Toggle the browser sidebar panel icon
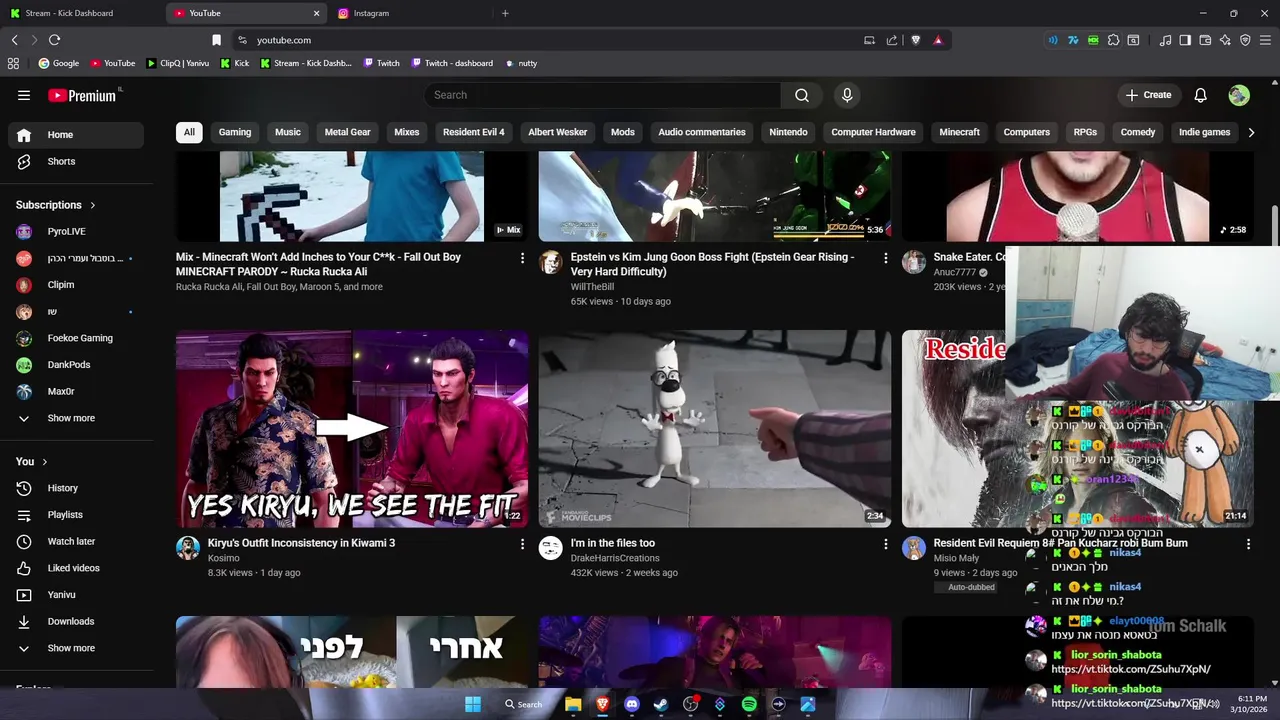This screenshot has height=720, width=1280. tap(1185, 40)
